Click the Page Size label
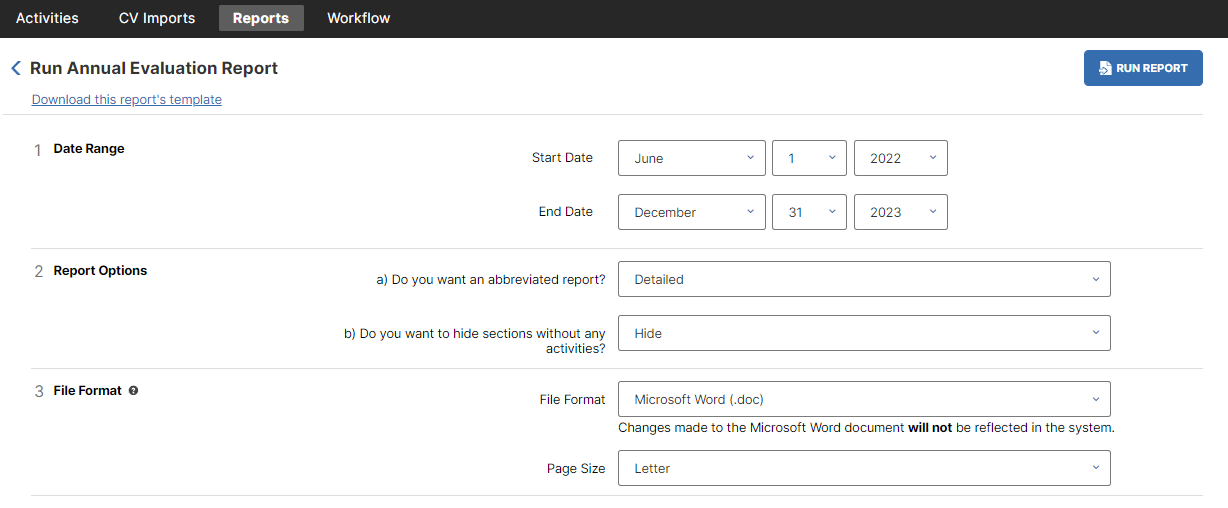This screenshot has height=508, width=1228. (x=576, y=468)
